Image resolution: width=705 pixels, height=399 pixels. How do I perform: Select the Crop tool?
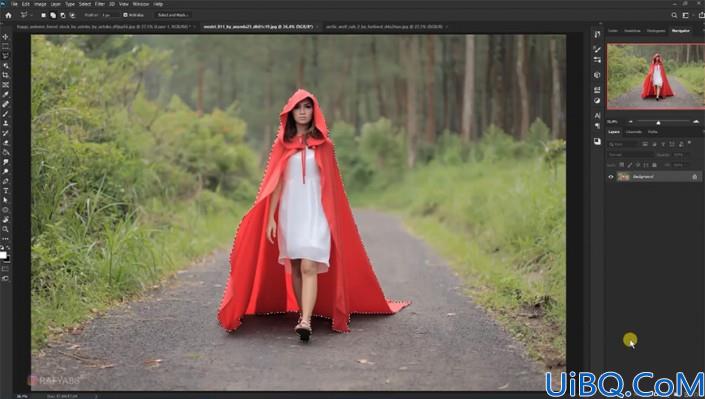(5, 75)
